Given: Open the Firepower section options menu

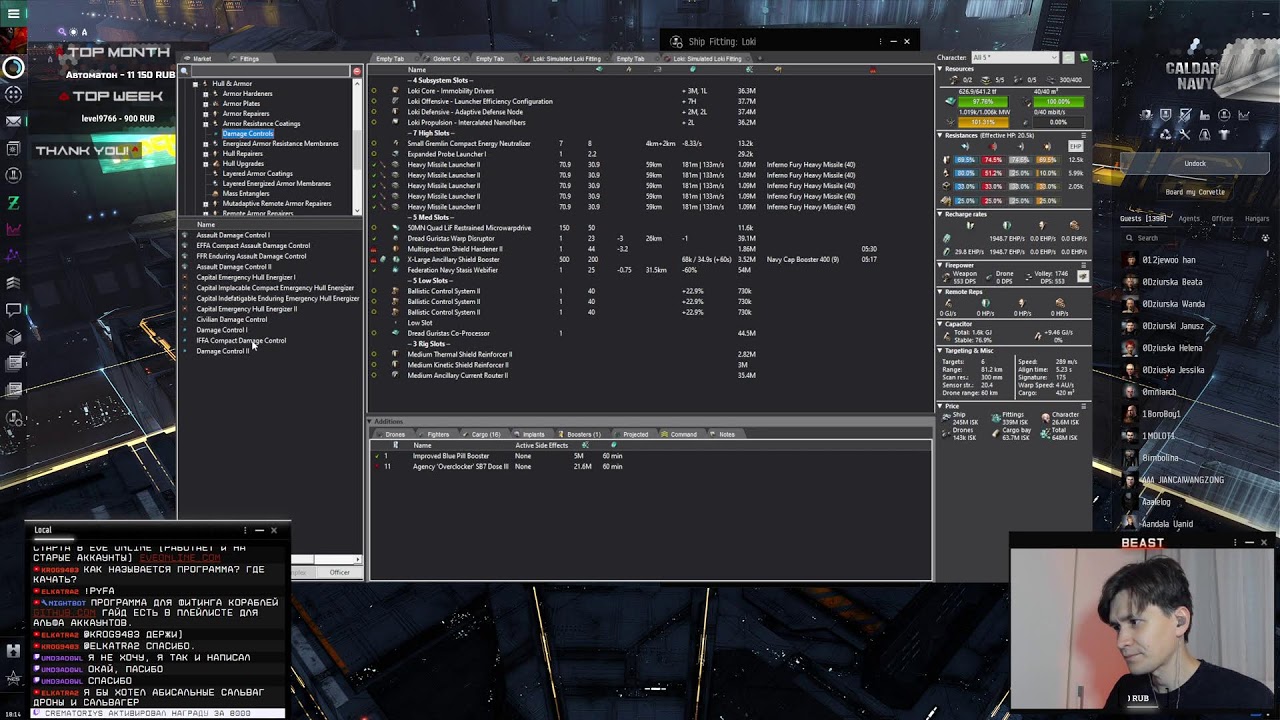Looking at the screenshot, I should pos(1085,265).
